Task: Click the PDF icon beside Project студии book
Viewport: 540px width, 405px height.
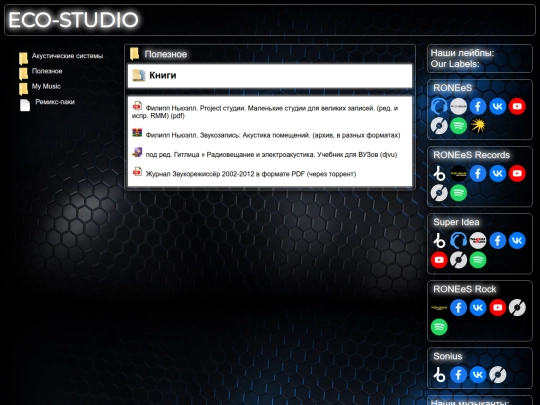Action: tap(137, 106)
